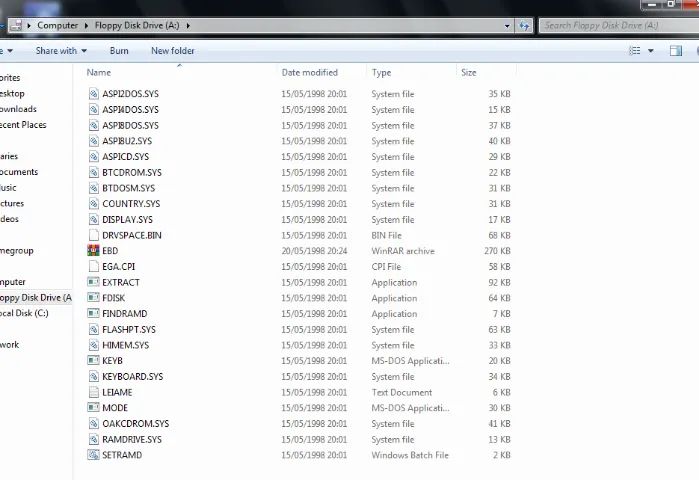Viewport: 699px width, 480px height.
Task: Select the file name HIMEM.SYS
Action: (x=126, y=345)
